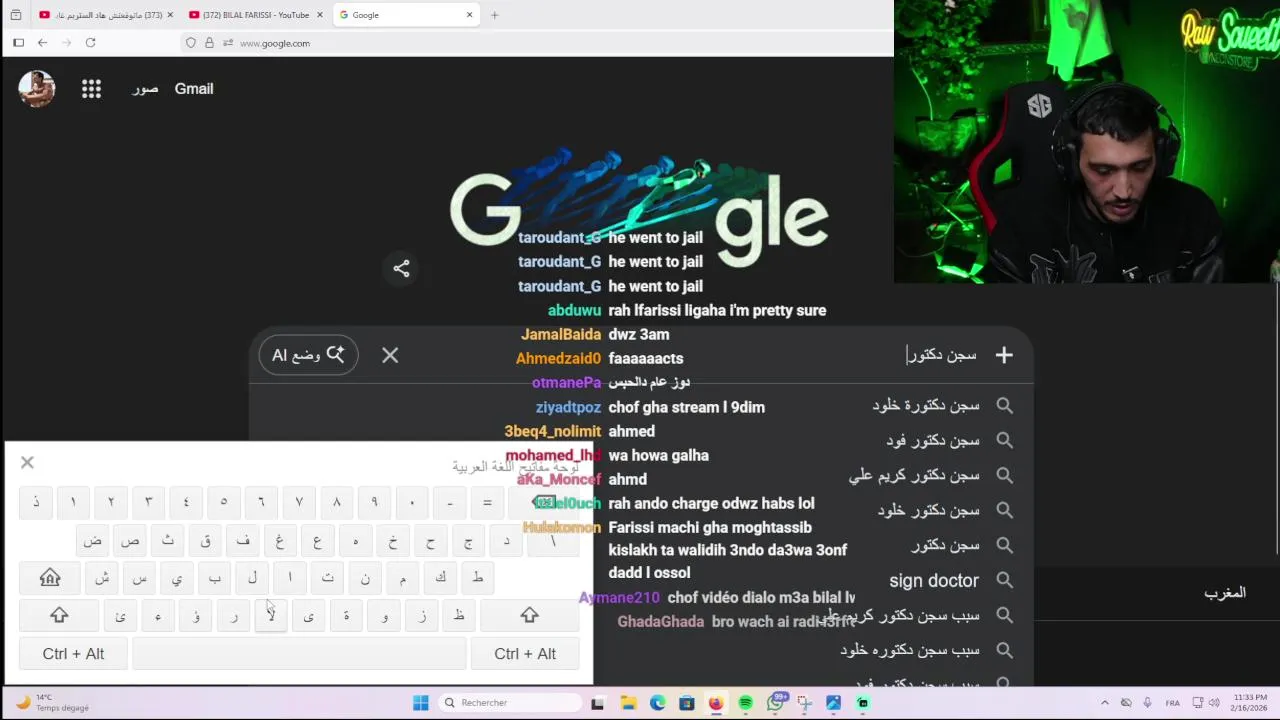1280x720 pixels.
Task: Click the plus icon in search box
Action: [1004, 355]
